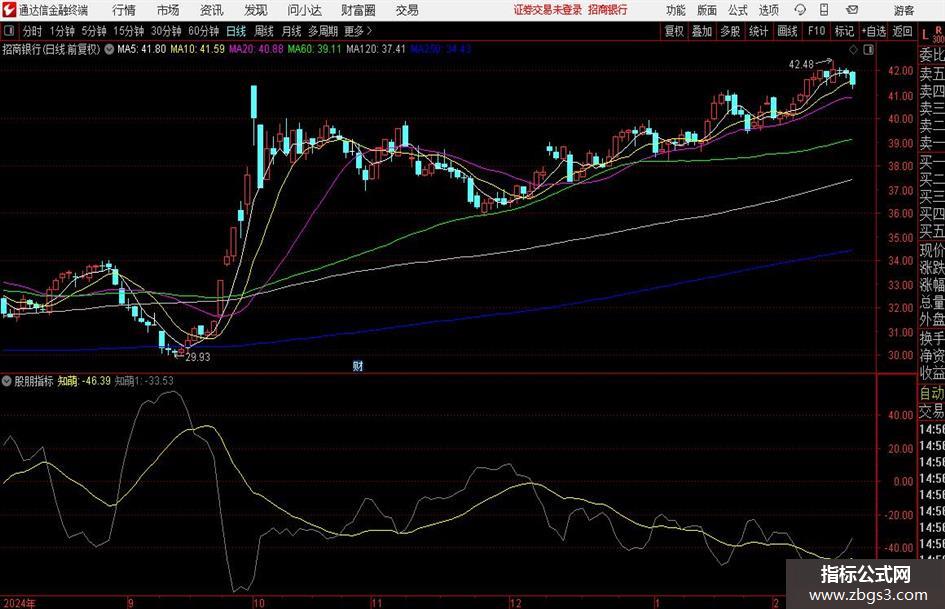Click month 10 on the time axis
Screen dimensions: 945x609
(x=259, y=603)
